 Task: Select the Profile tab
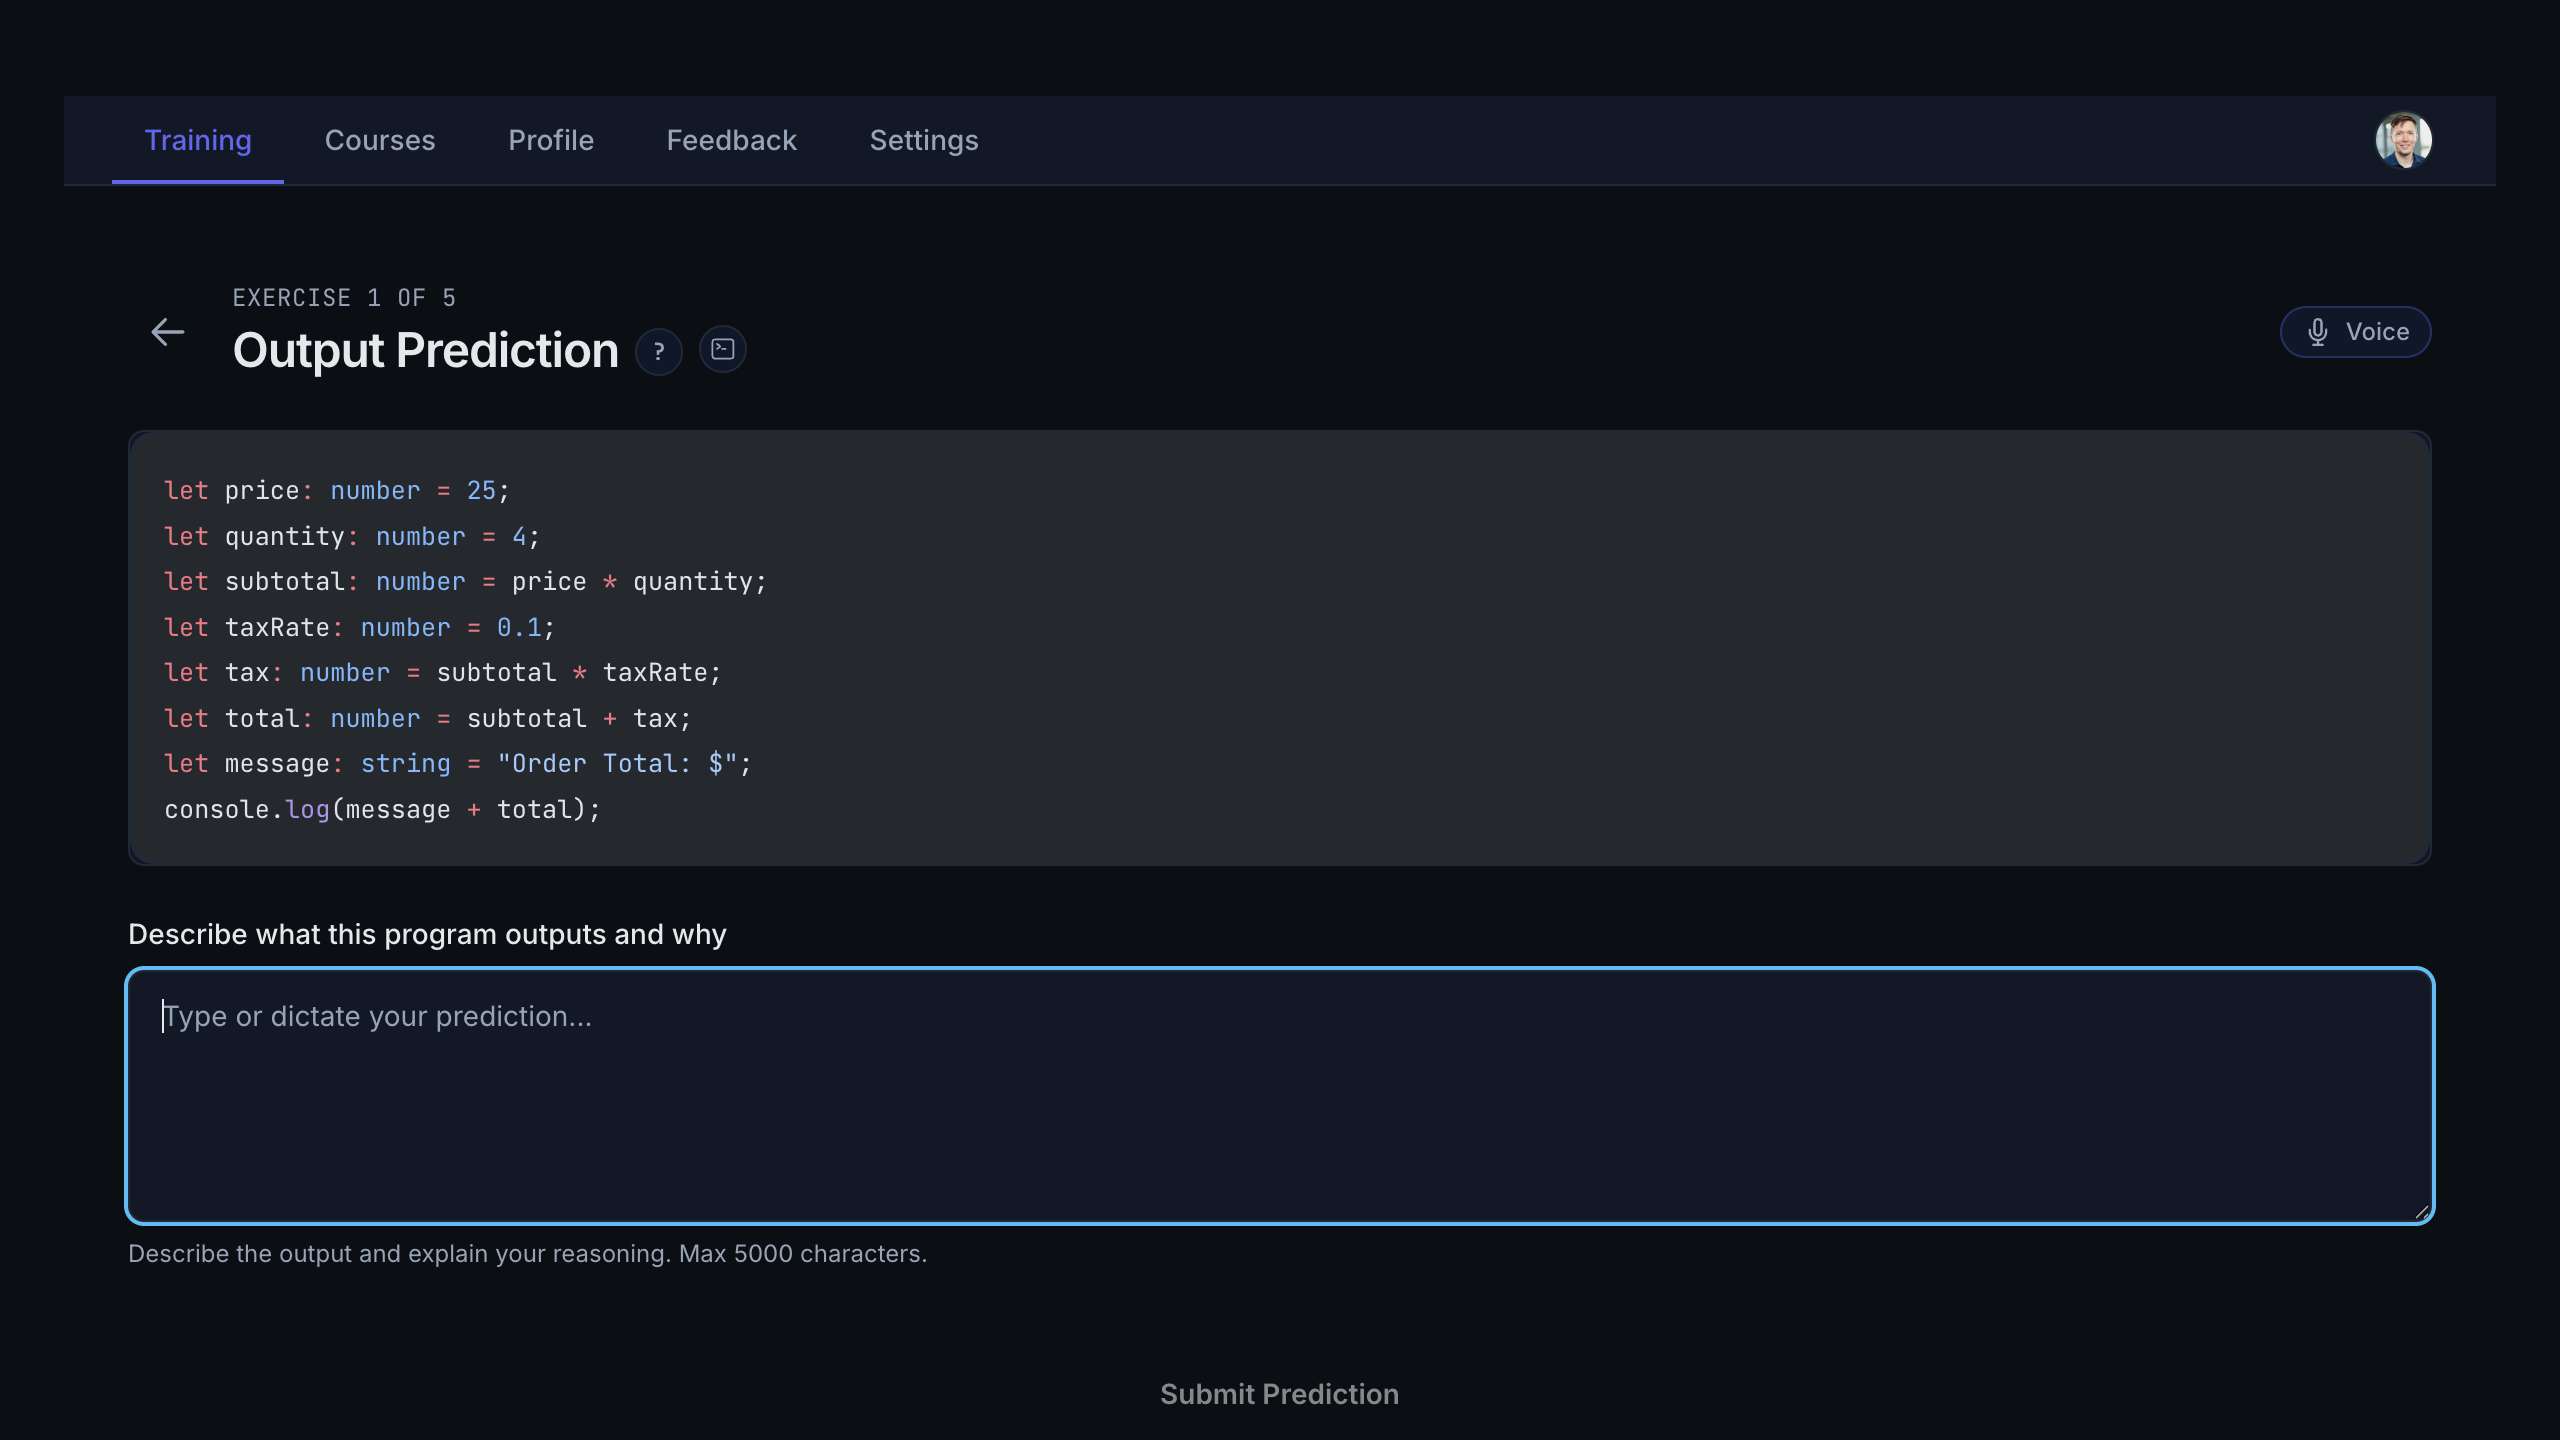pyautogui.click(x=551, y=140)
